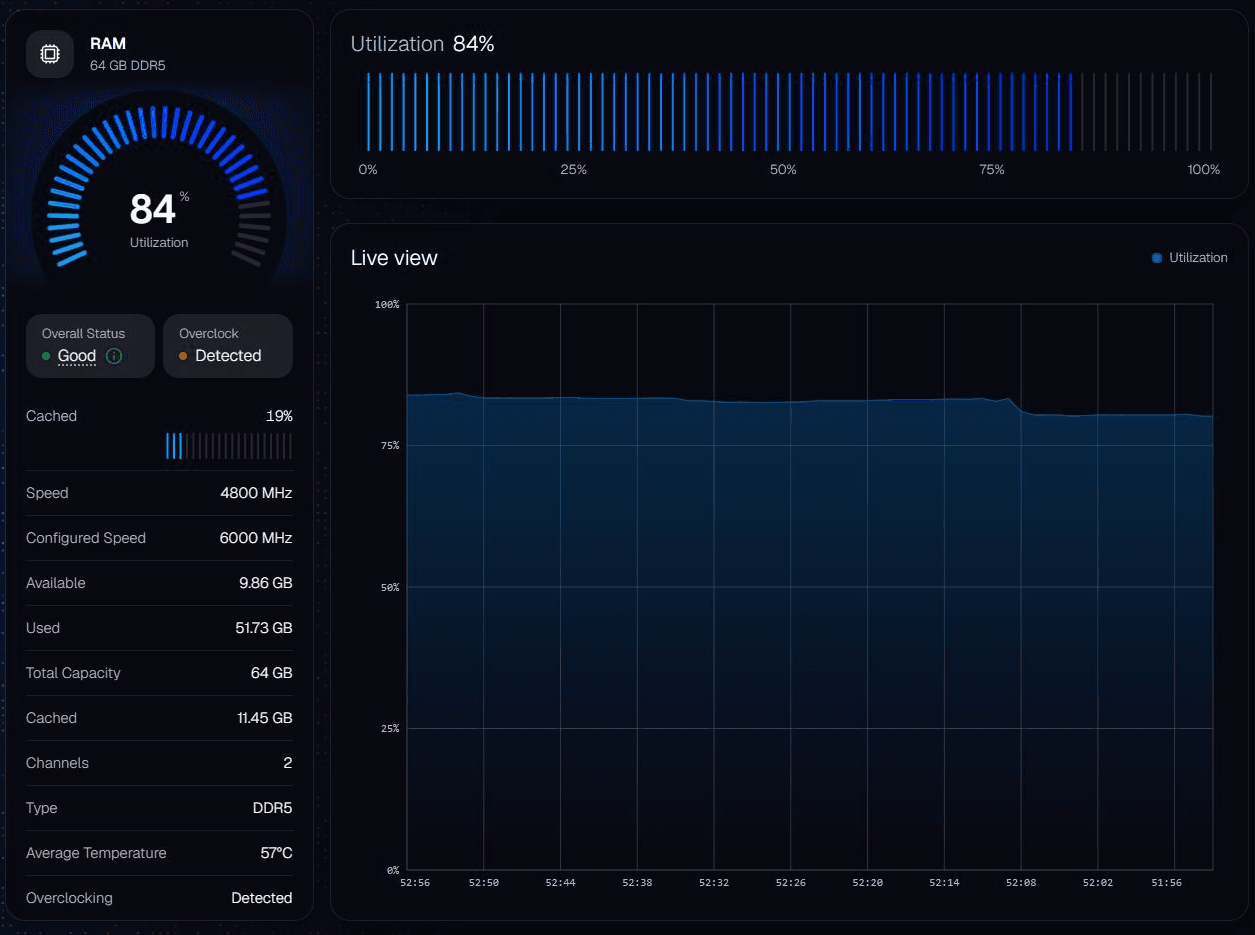
Task: Click the 52:32 time axis label
Action: coord(714,883)
